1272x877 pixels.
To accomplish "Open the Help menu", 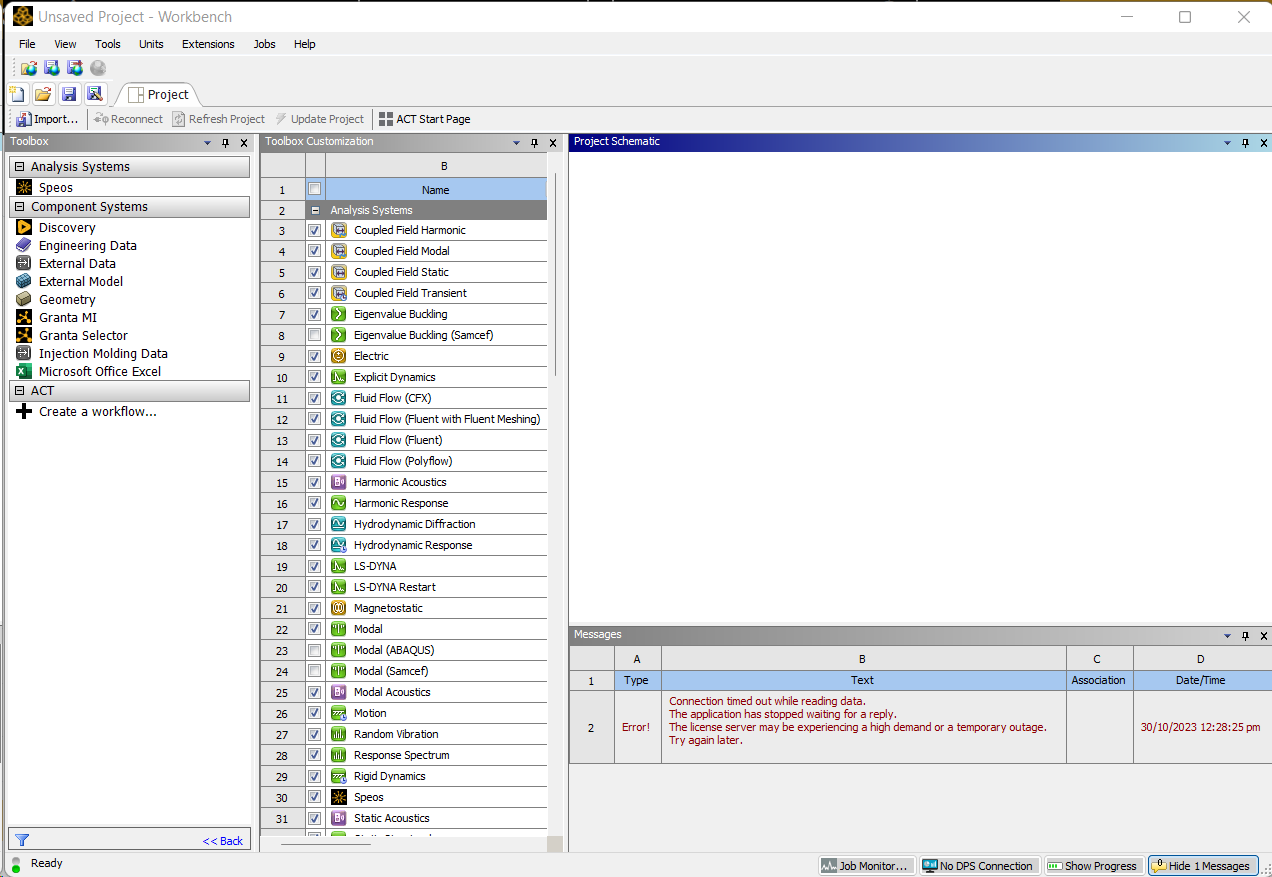I will (x=305, y=44).
